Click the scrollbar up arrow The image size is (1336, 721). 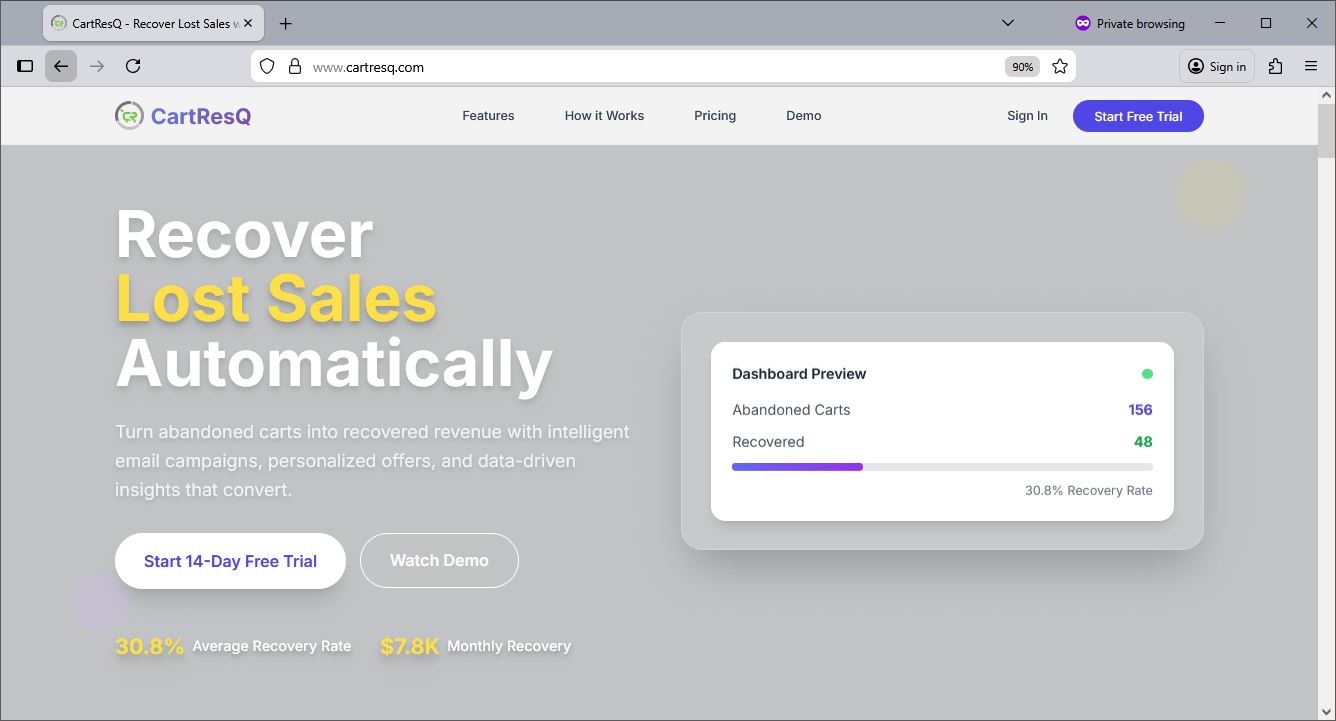click(1326, 95)
